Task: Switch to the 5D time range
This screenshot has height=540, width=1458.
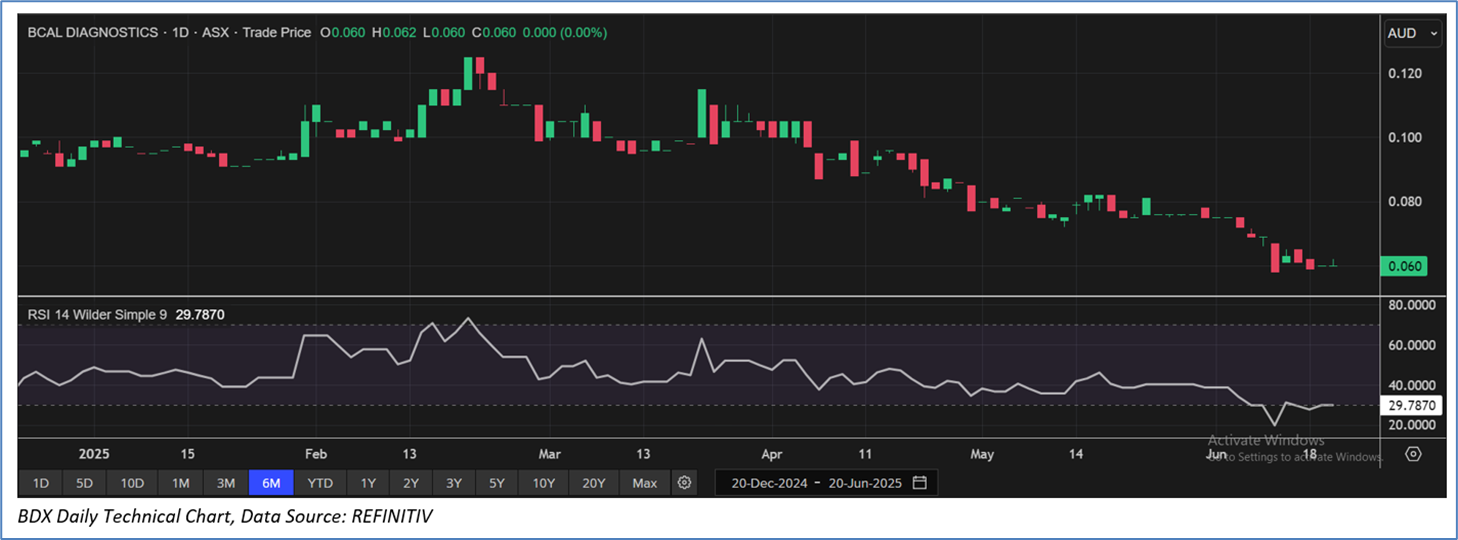Action: coord(84,483)
